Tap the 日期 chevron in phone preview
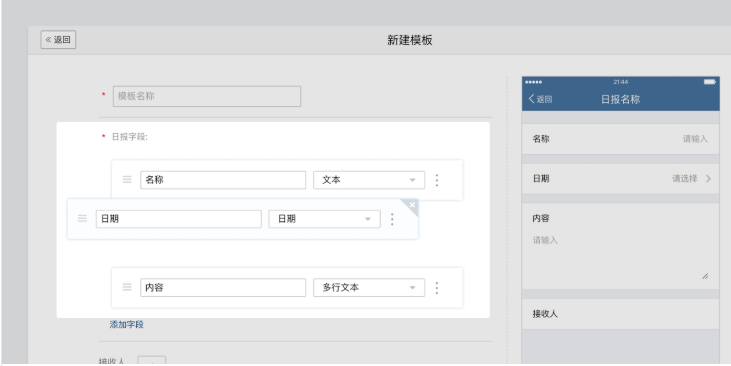 click(708, 179)
